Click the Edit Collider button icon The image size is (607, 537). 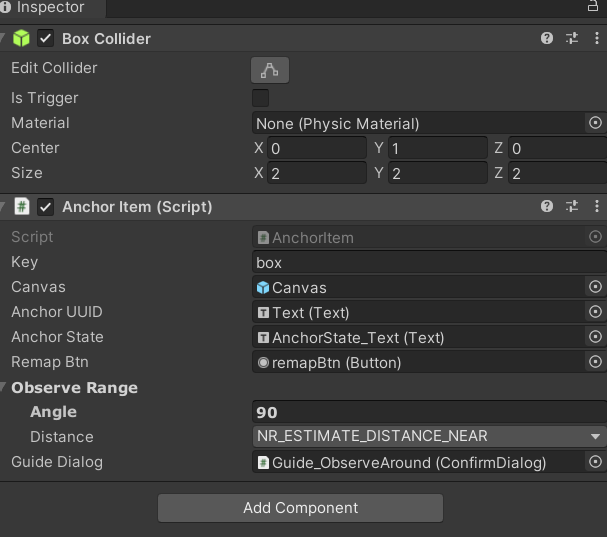(x=269, y=69)
